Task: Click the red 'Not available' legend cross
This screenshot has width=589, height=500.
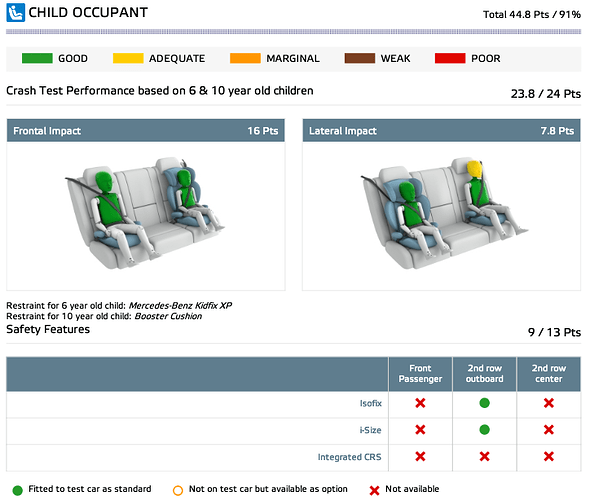Action: [374, 490]
